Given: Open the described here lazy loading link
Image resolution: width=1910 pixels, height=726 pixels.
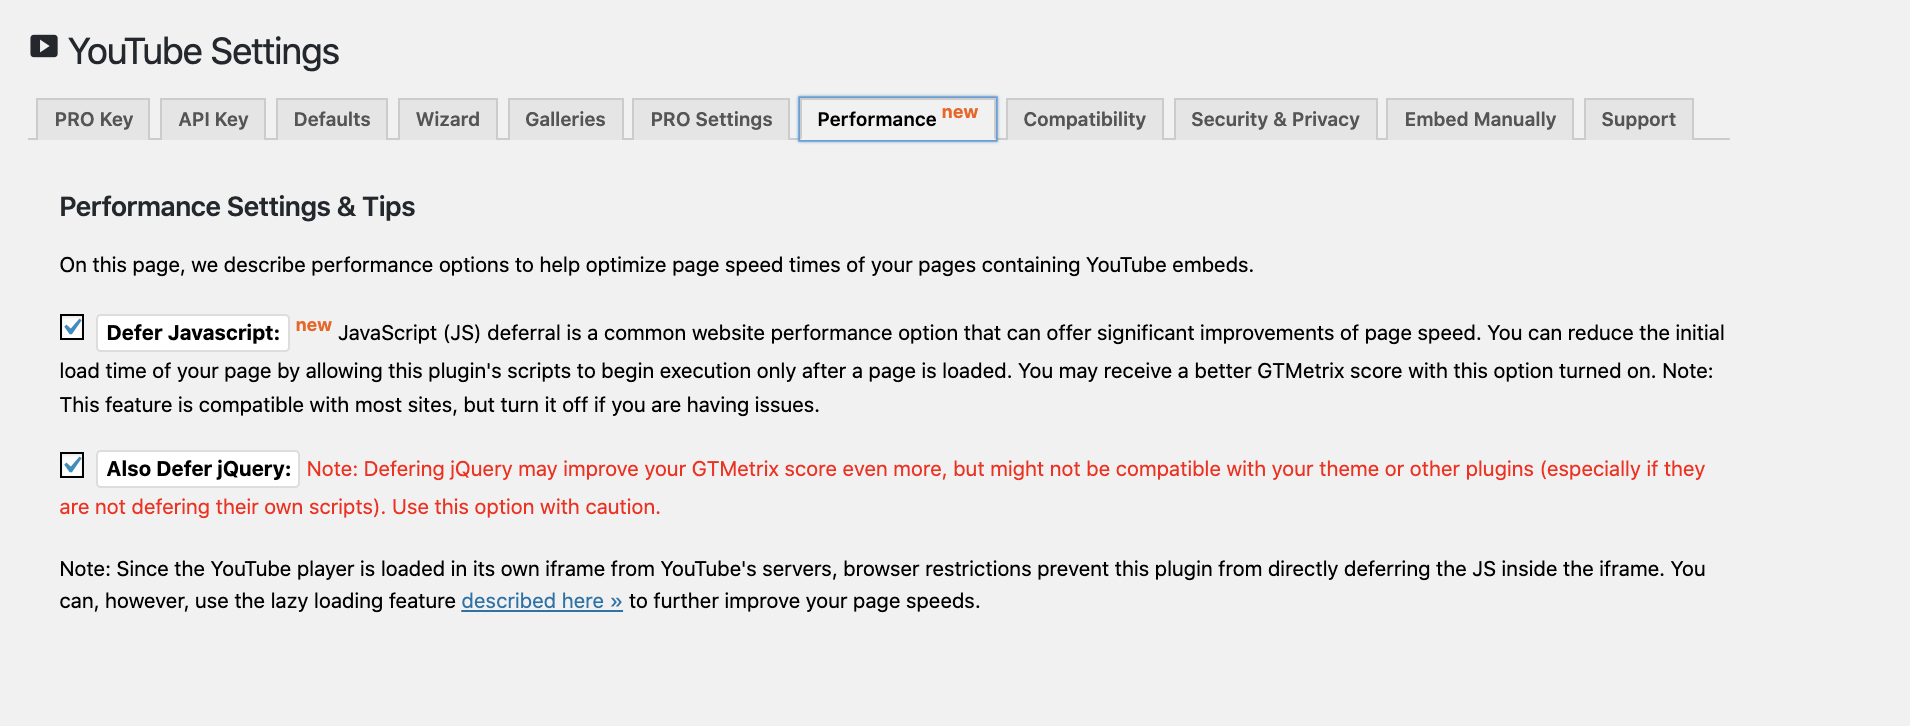Looking at the screenshot, I should click(x=541, y=600).
